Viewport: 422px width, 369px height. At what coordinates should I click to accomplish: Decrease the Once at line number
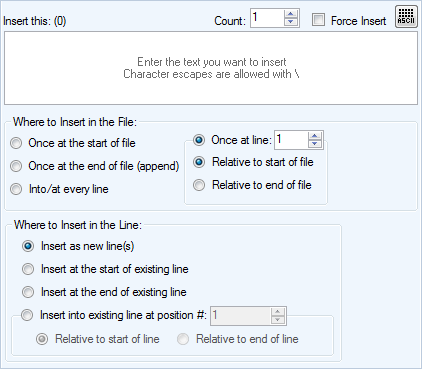(315, 144)
